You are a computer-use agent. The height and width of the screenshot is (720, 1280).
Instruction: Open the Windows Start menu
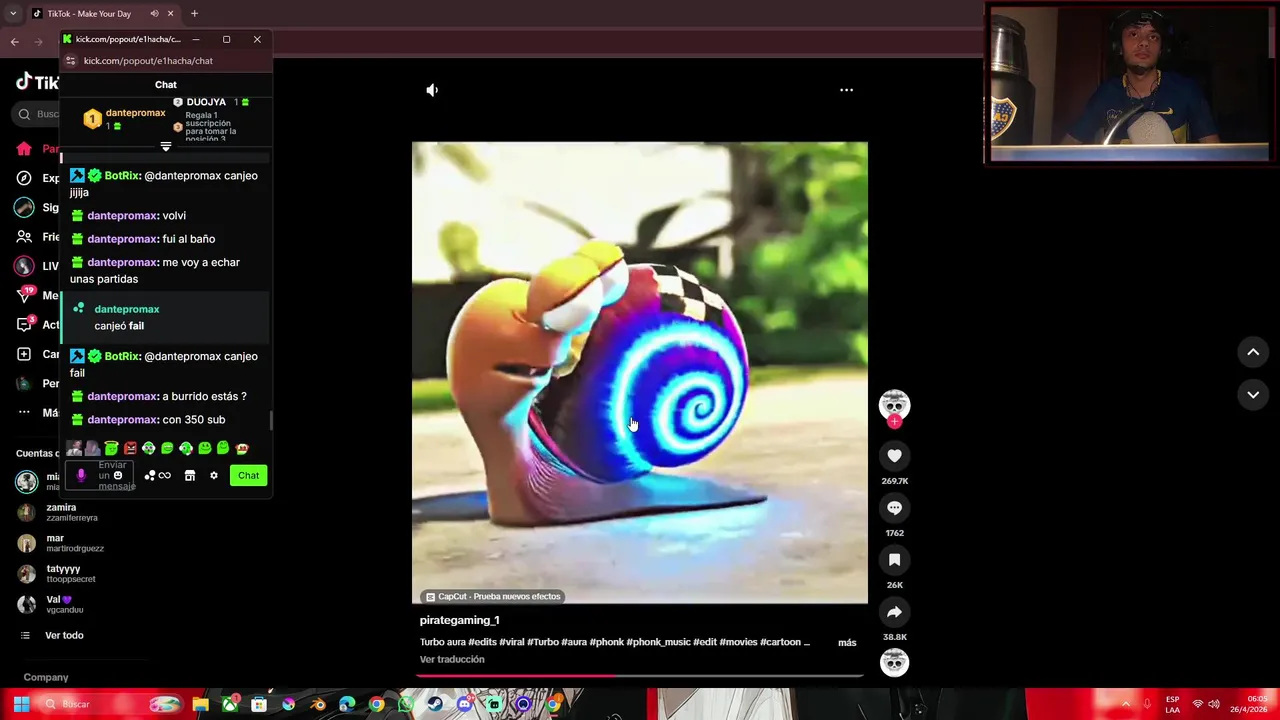click(x=20, y=704)
